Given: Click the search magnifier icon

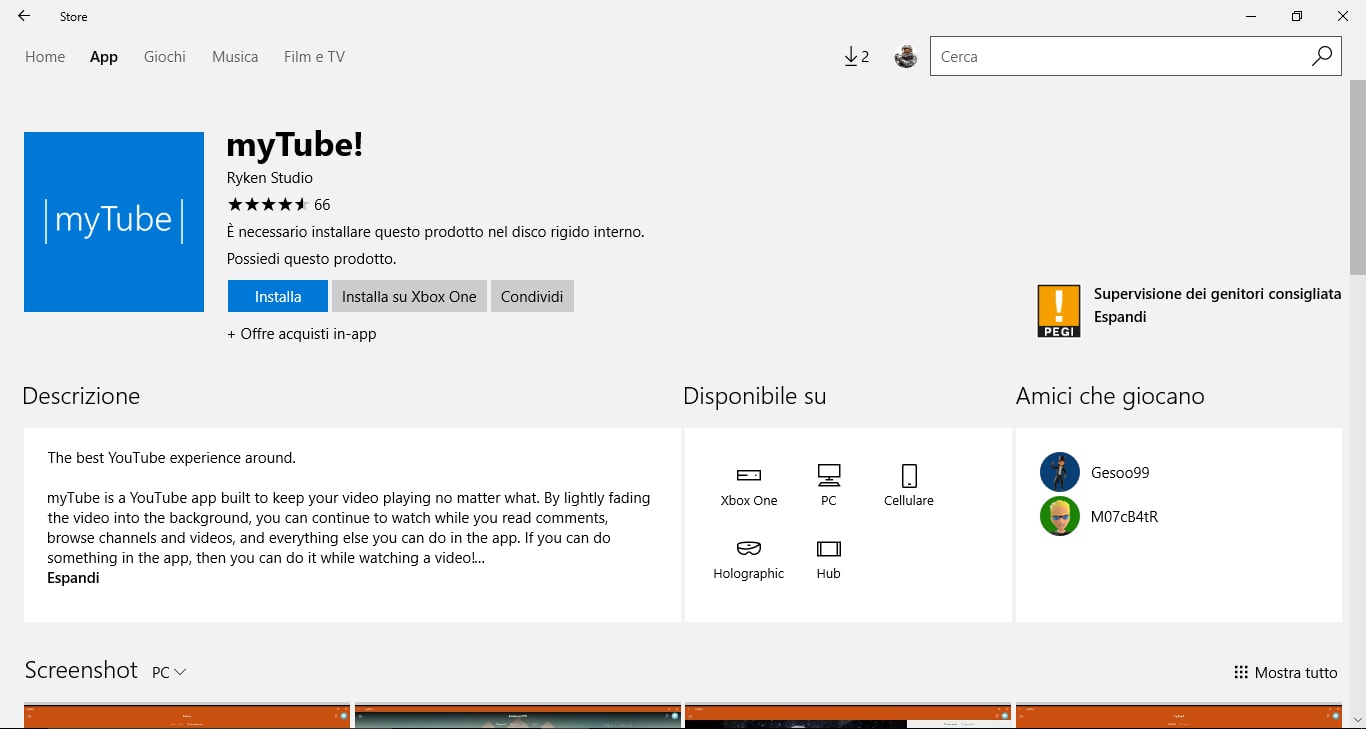Looking at the screenshot, I should tap(1322, 56).
